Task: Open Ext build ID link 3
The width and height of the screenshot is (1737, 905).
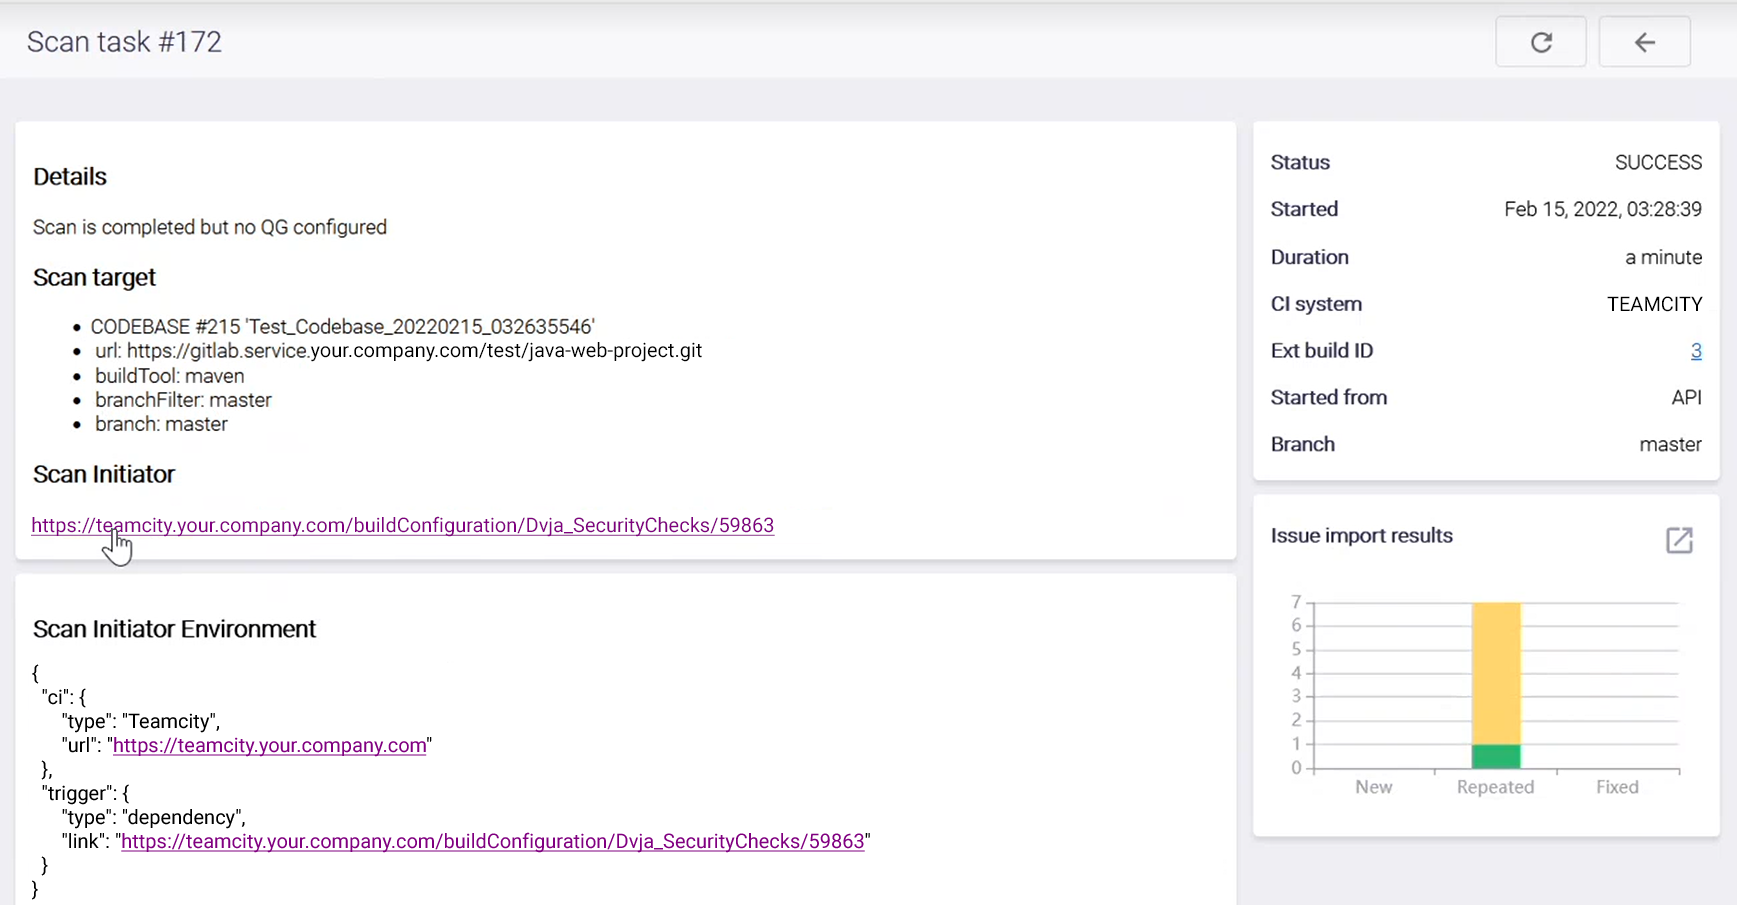Action: click(1695, 351)
